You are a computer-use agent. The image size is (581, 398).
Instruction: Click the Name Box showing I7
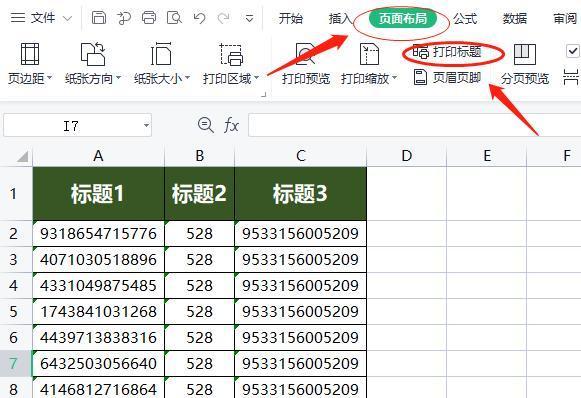point(70,126)
